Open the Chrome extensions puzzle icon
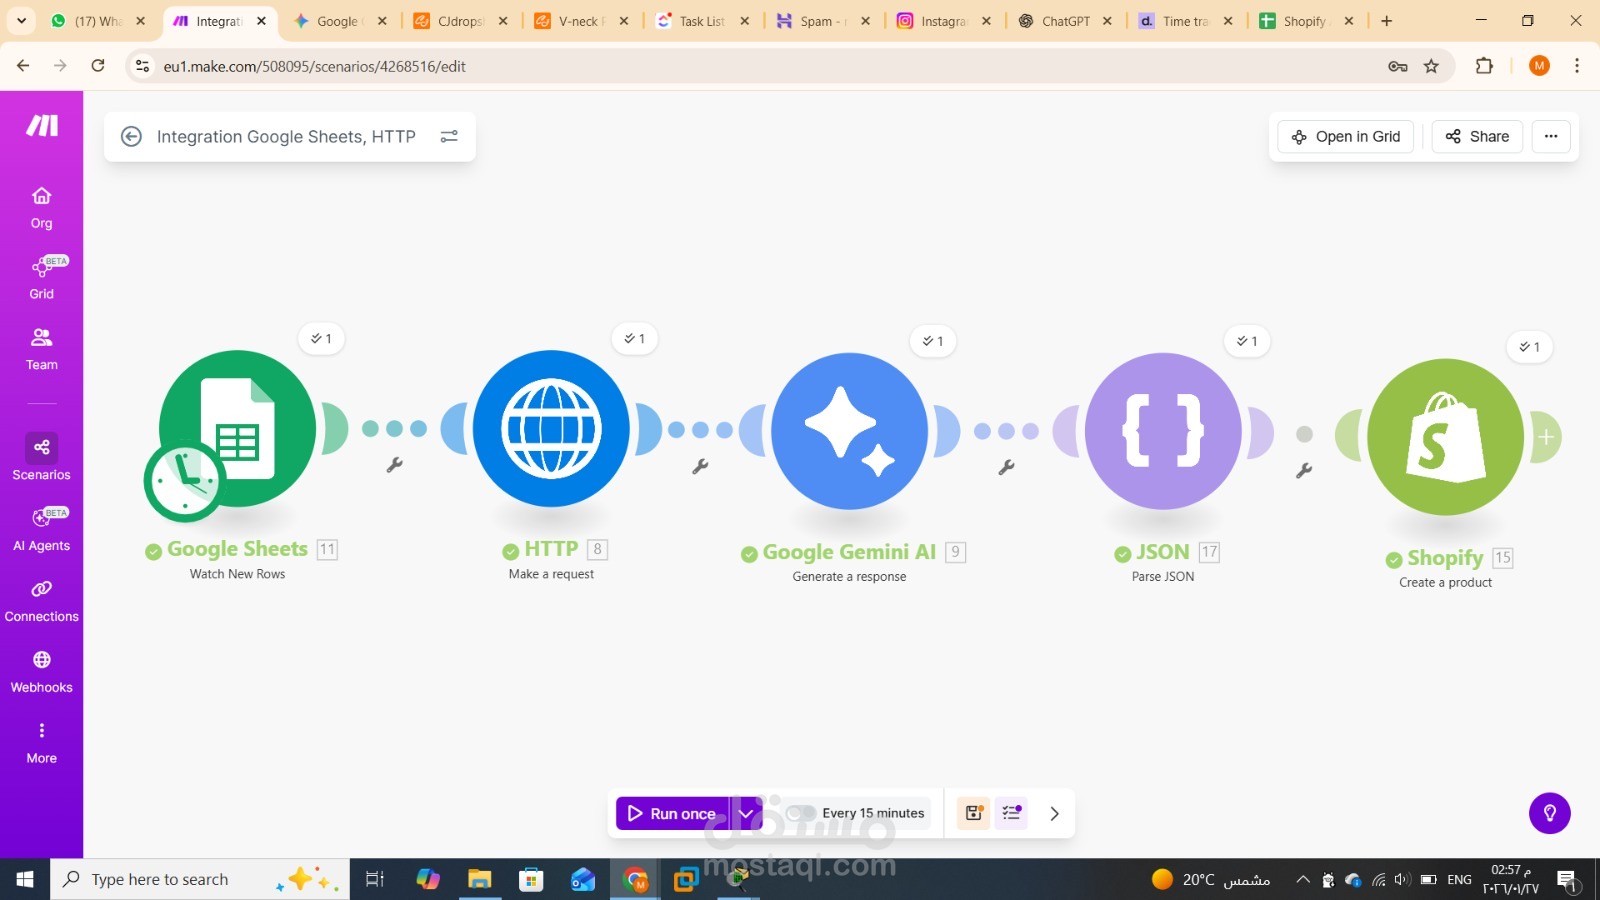The height and width of the screenshot is (900, 1600). (x=1484, y=66)
